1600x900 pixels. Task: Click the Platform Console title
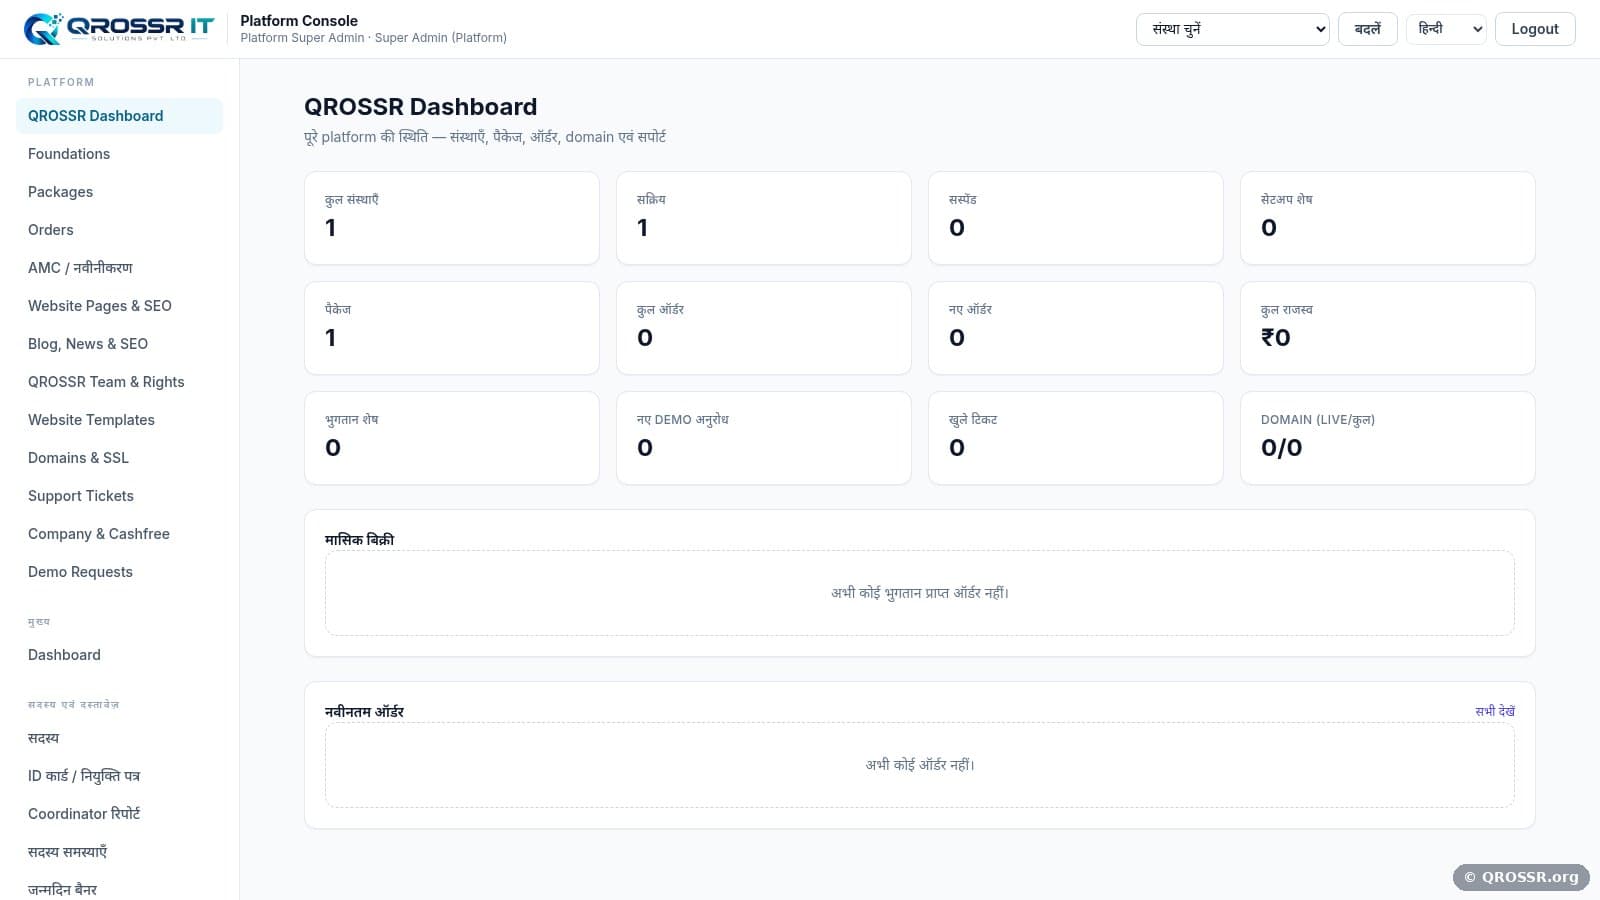299,21
